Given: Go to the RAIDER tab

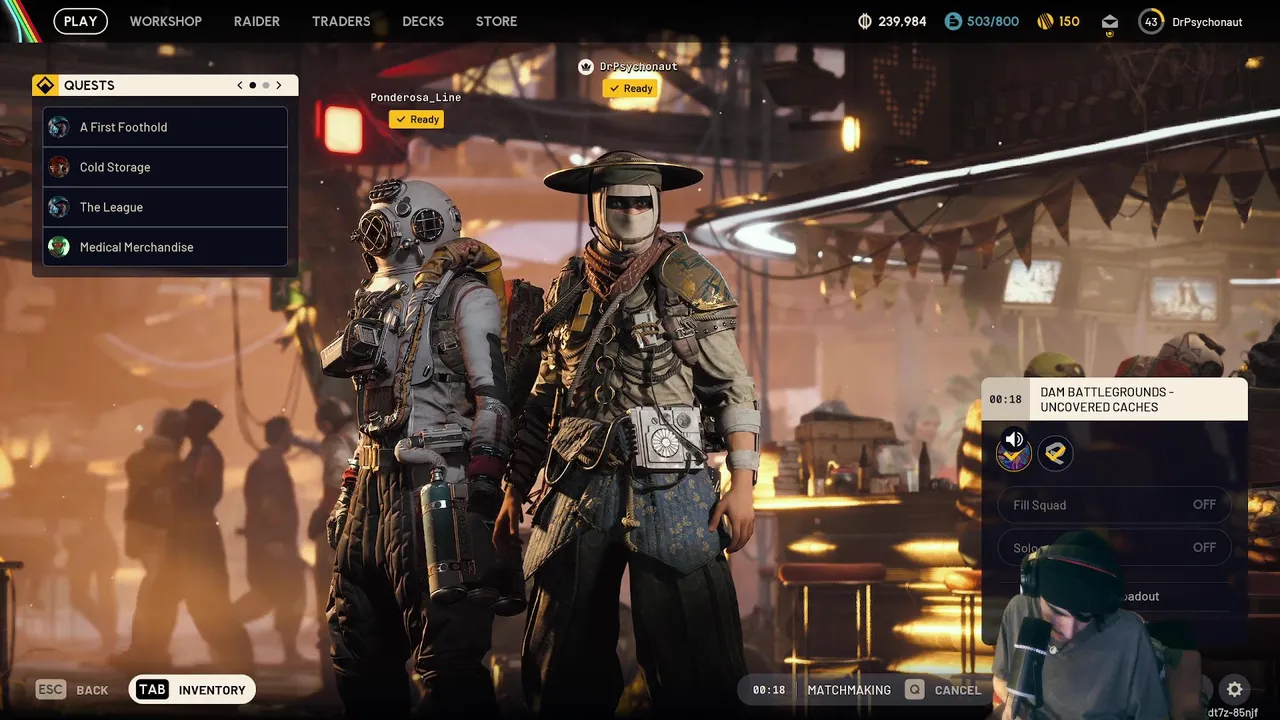Looking at the screenshot, I should 257,21.
